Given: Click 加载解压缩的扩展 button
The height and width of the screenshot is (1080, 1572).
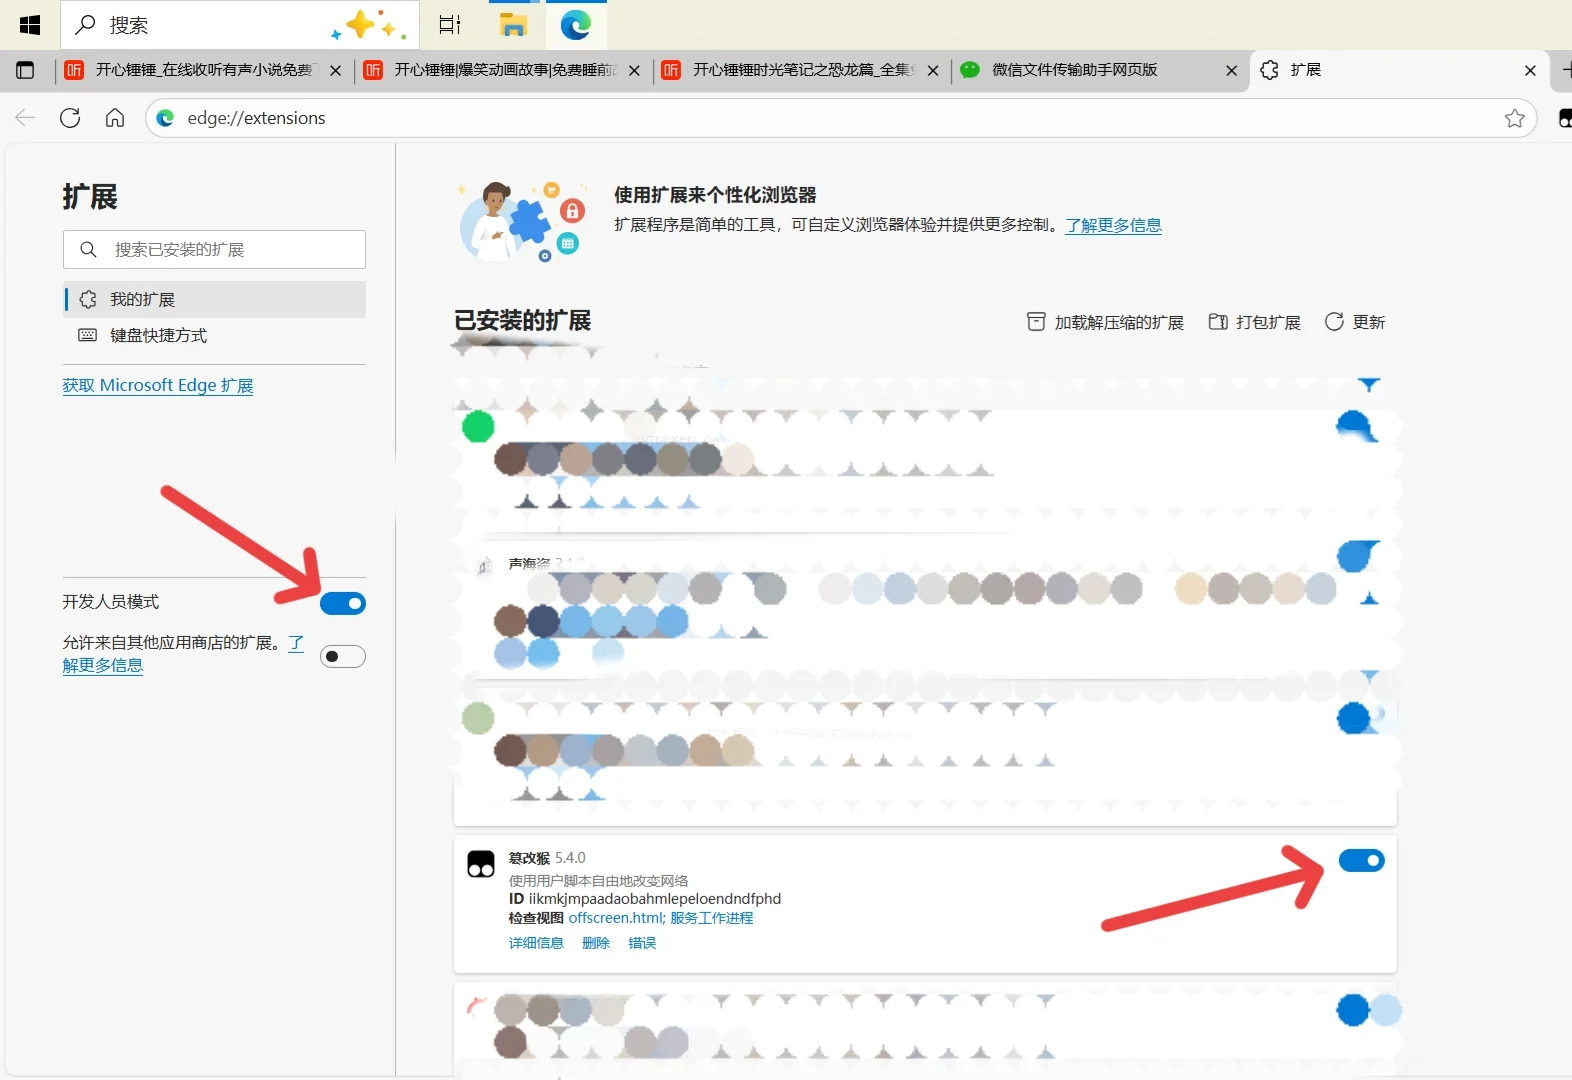Looking at the screenshot, I should pyautogui.click(x=1105, y=322).
